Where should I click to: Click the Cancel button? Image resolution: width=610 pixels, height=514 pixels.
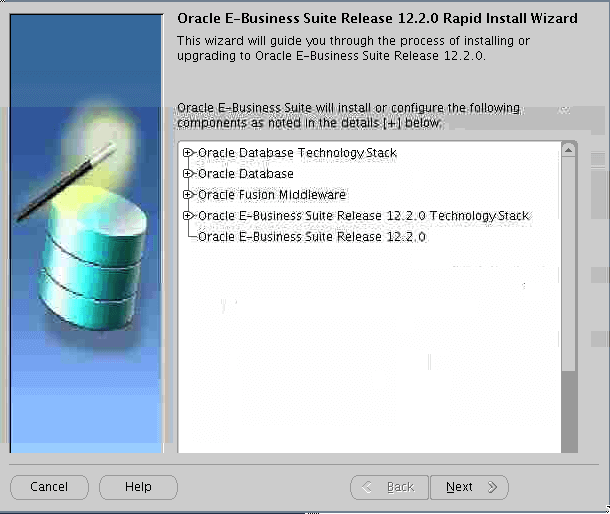[49, 487]
